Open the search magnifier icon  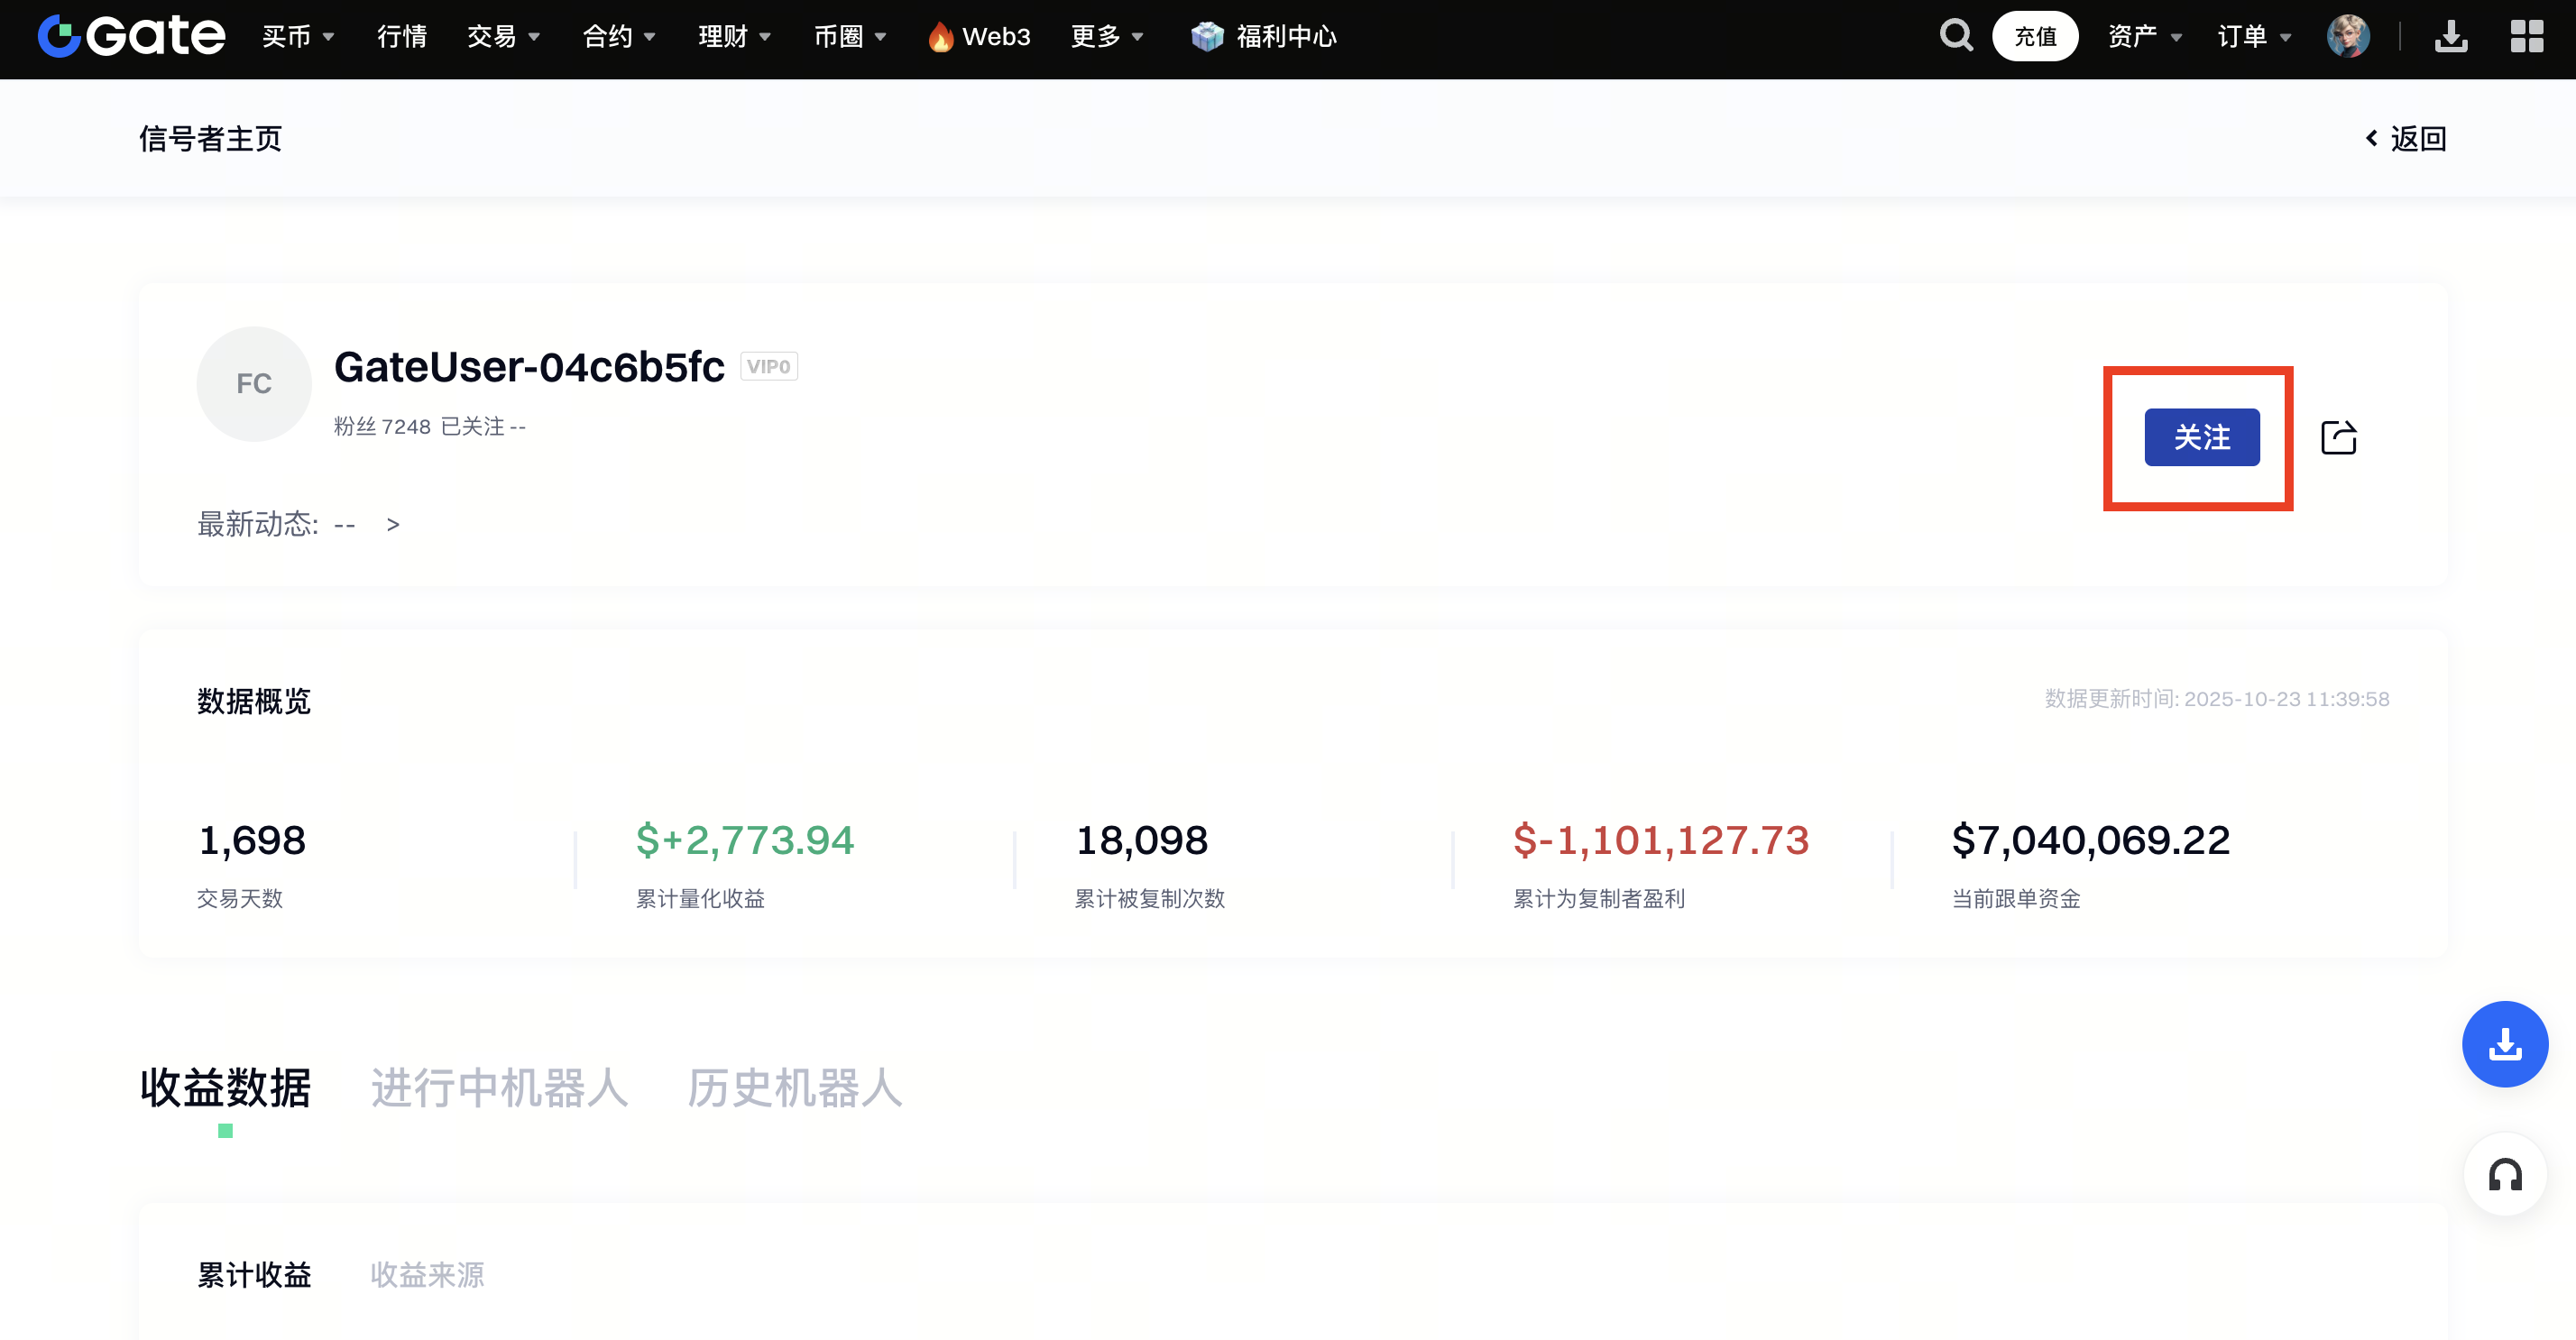1955,36
